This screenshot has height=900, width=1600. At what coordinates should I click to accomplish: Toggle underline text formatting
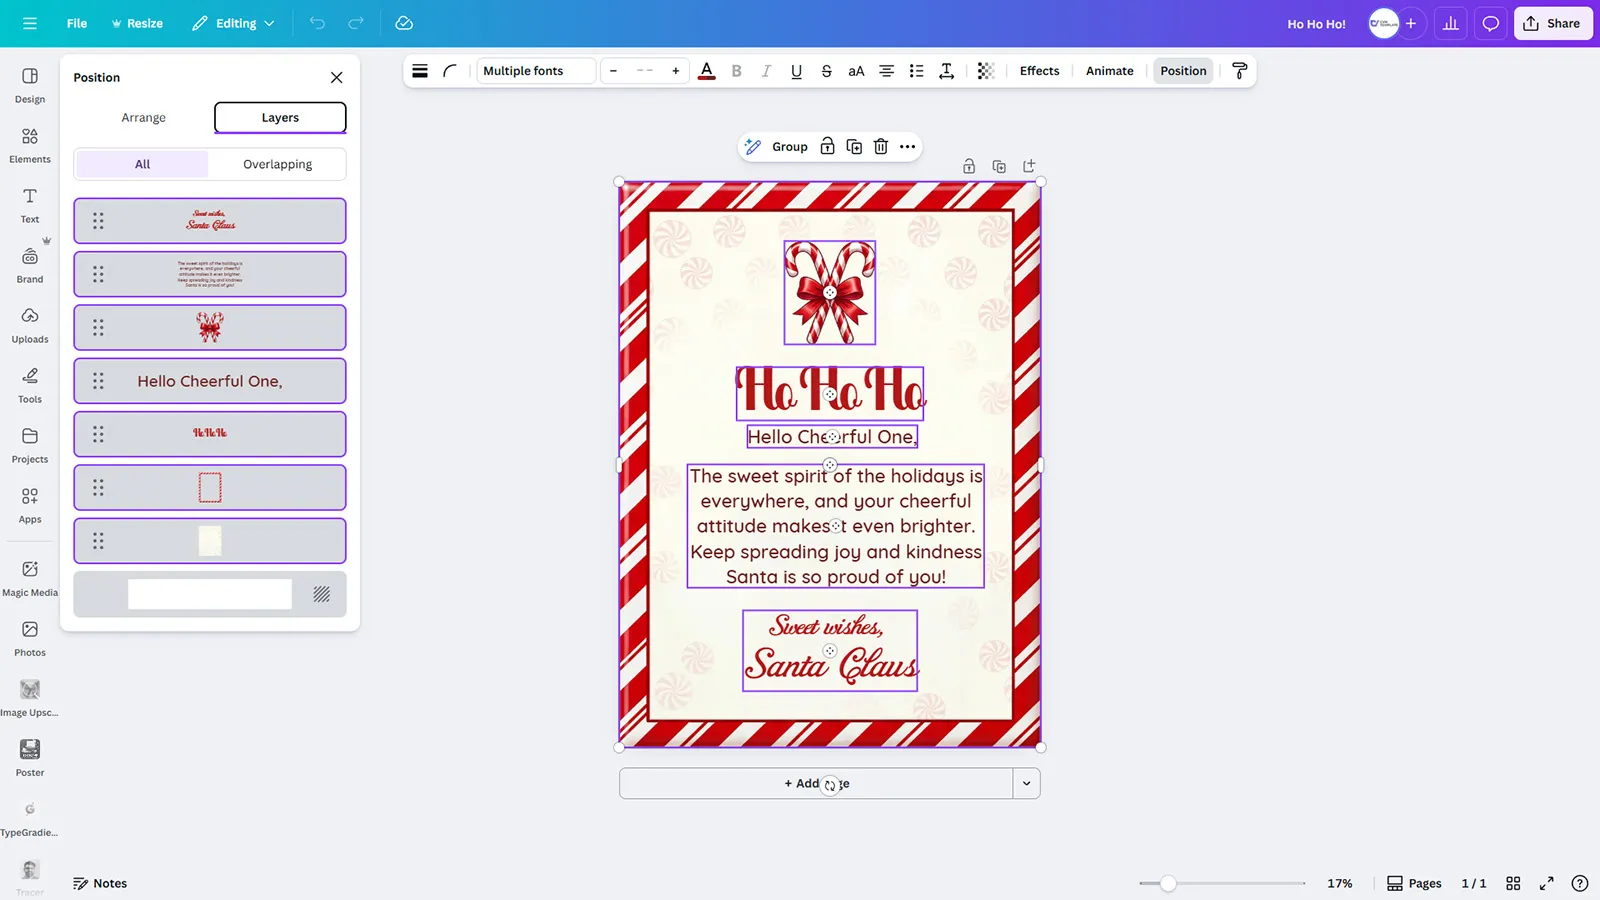click(x=796, y=71)
